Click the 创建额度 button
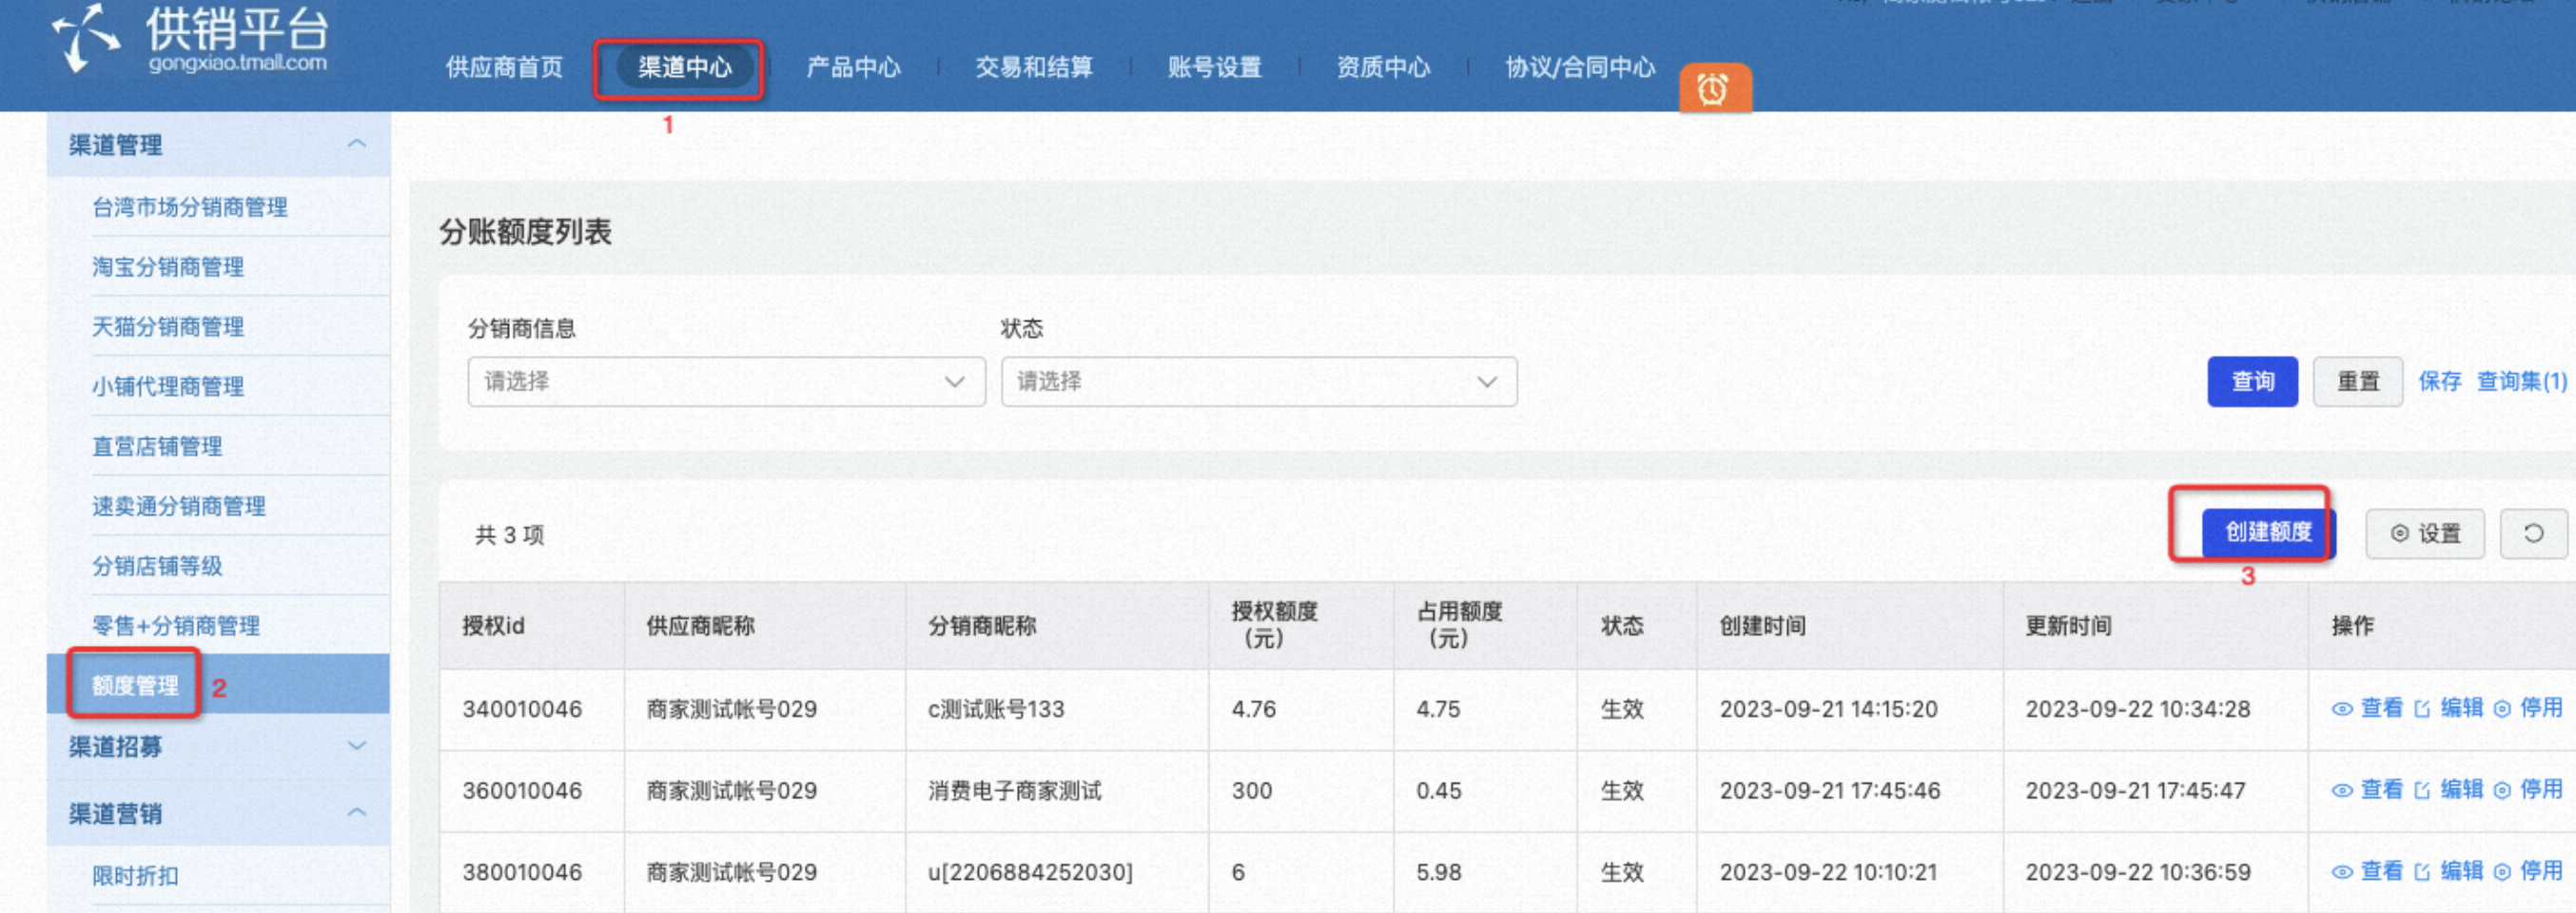This screenshot has width=2576, height=913. [2268, 533]
